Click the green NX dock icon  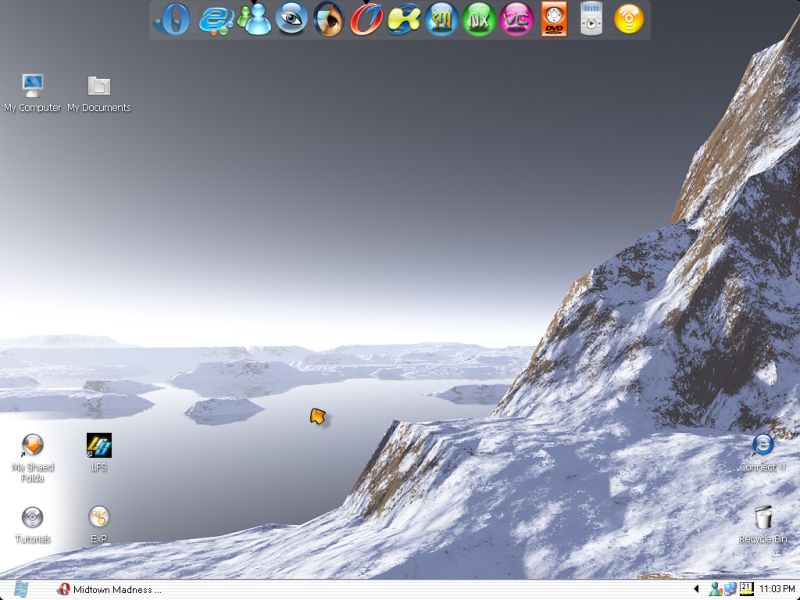[479, 19]
